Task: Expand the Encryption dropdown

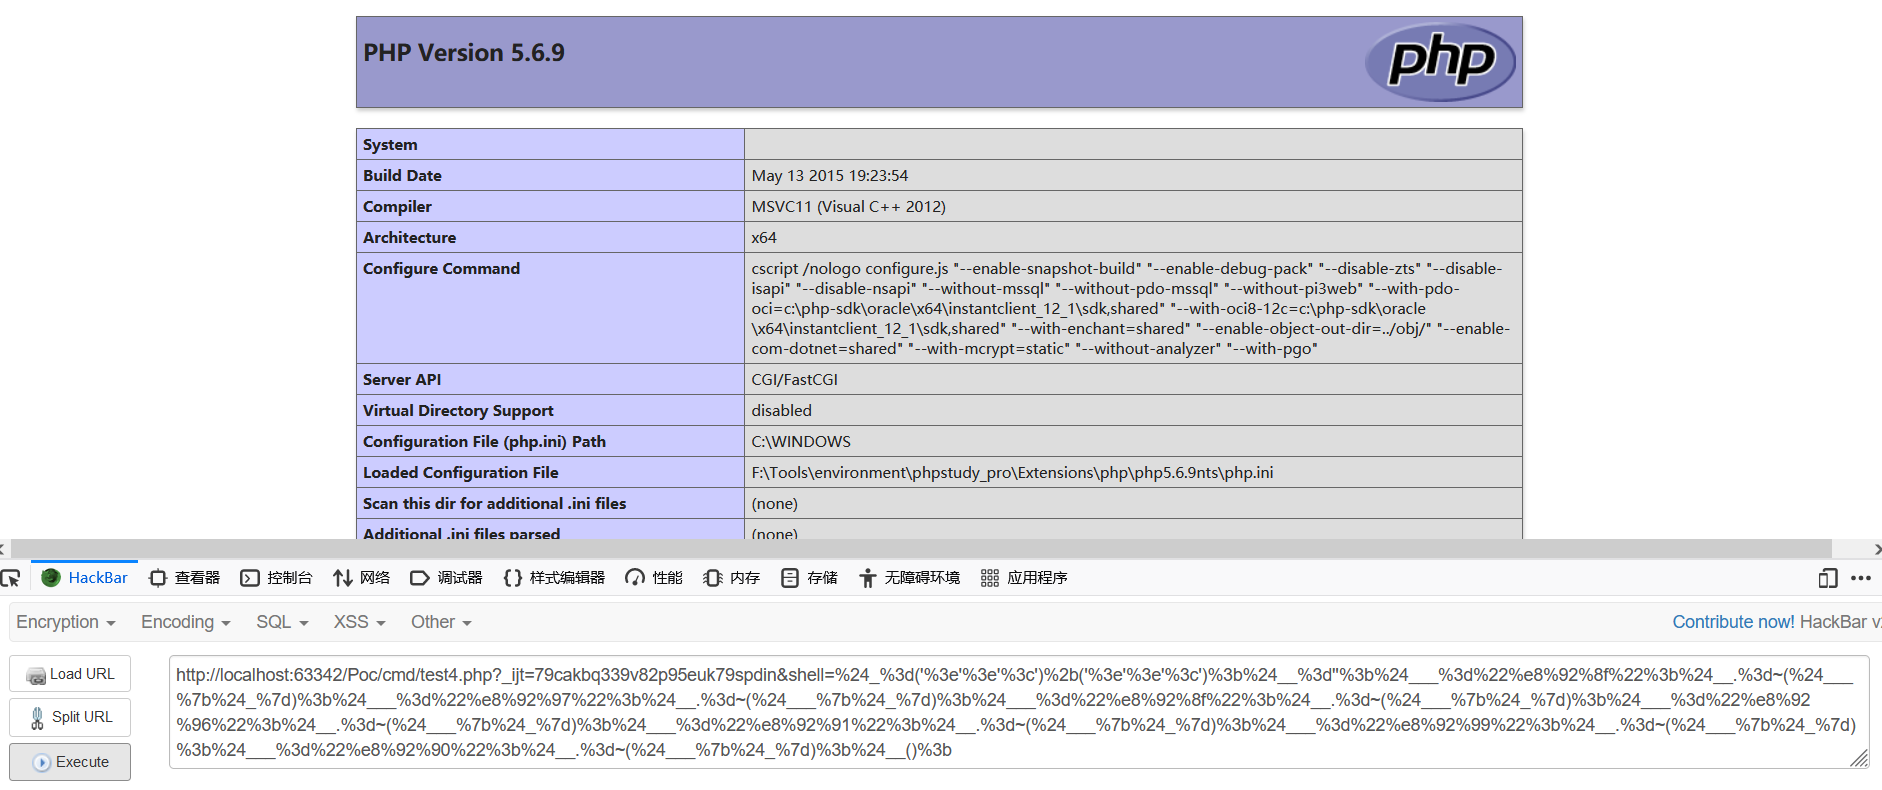Action: [66, 622]
